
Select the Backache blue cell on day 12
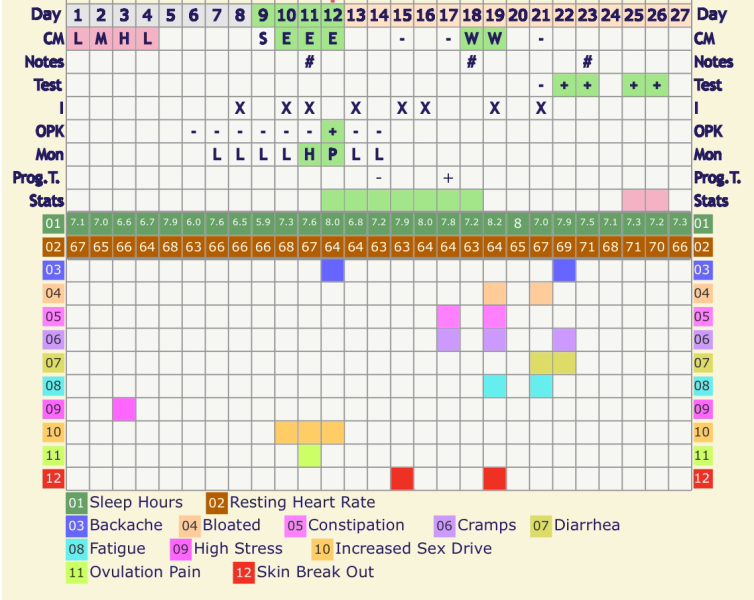[x=333, y=271]
